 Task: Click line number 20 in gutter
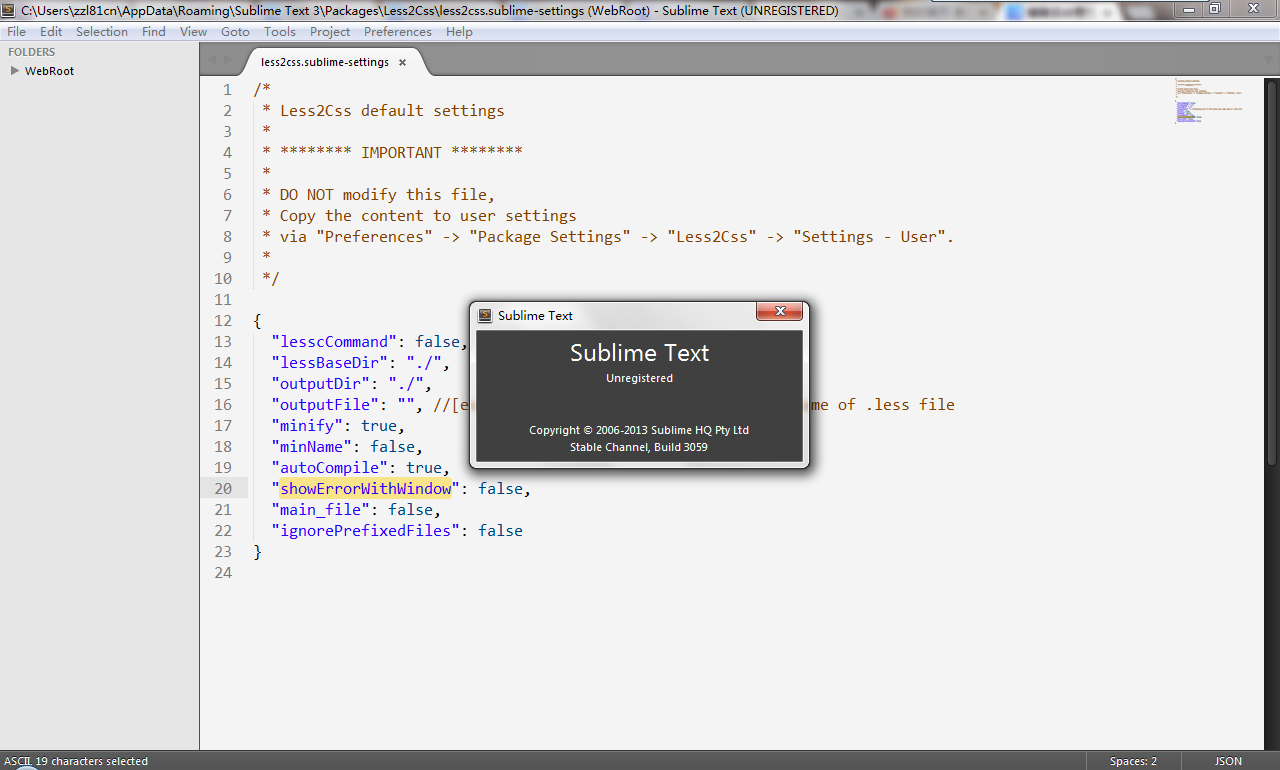(x=223, y=488)
